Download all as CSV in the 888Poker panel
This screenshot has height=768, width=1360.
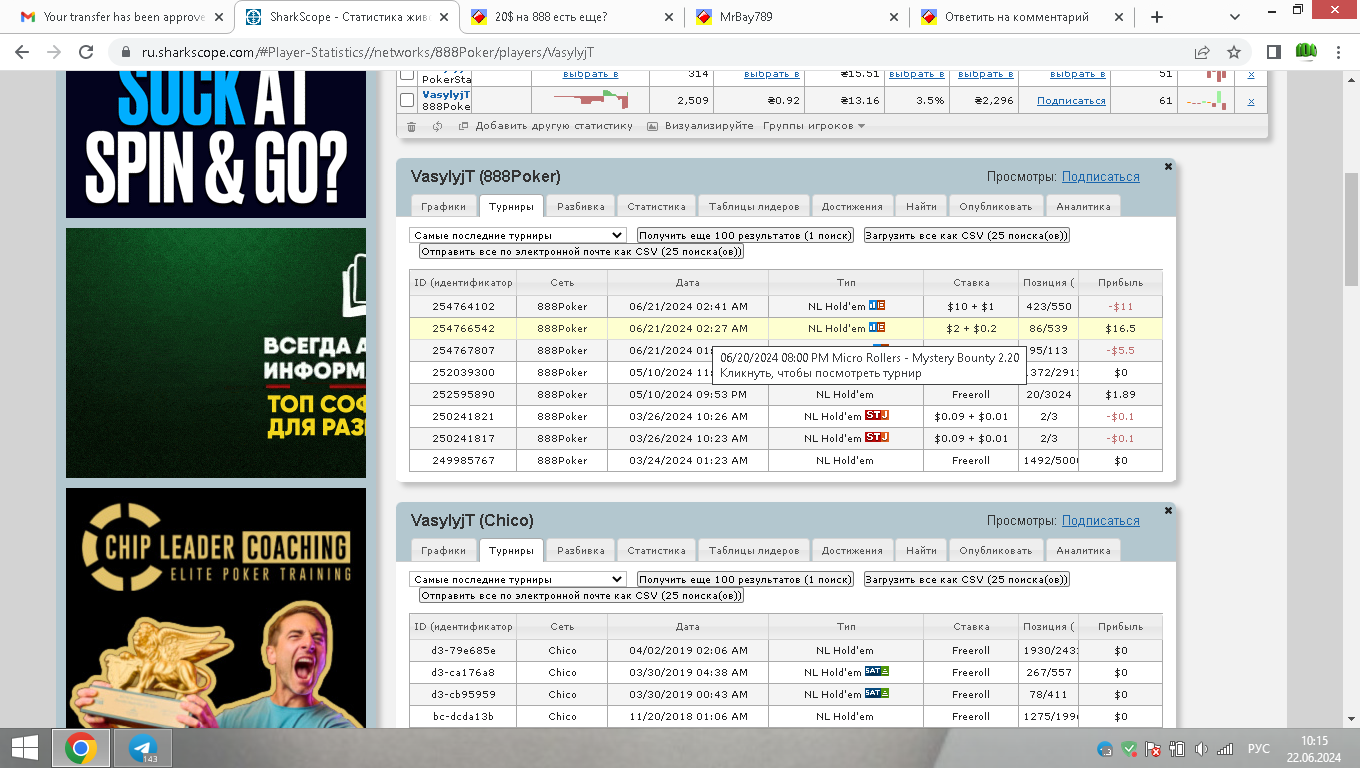(x=967, y=235)
